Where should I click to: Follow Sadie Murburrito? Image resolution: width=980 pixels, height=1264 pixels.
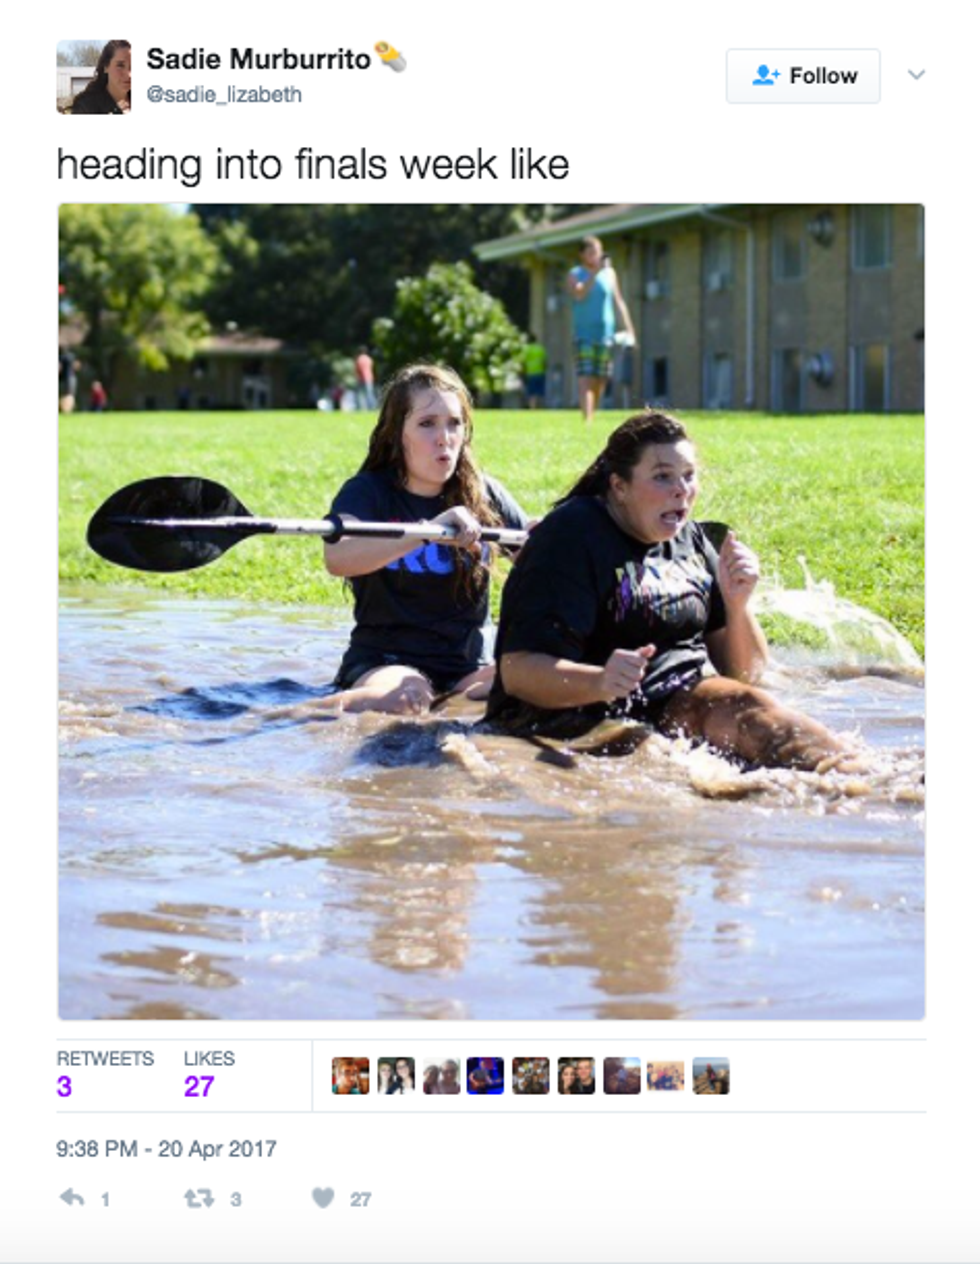803,76
